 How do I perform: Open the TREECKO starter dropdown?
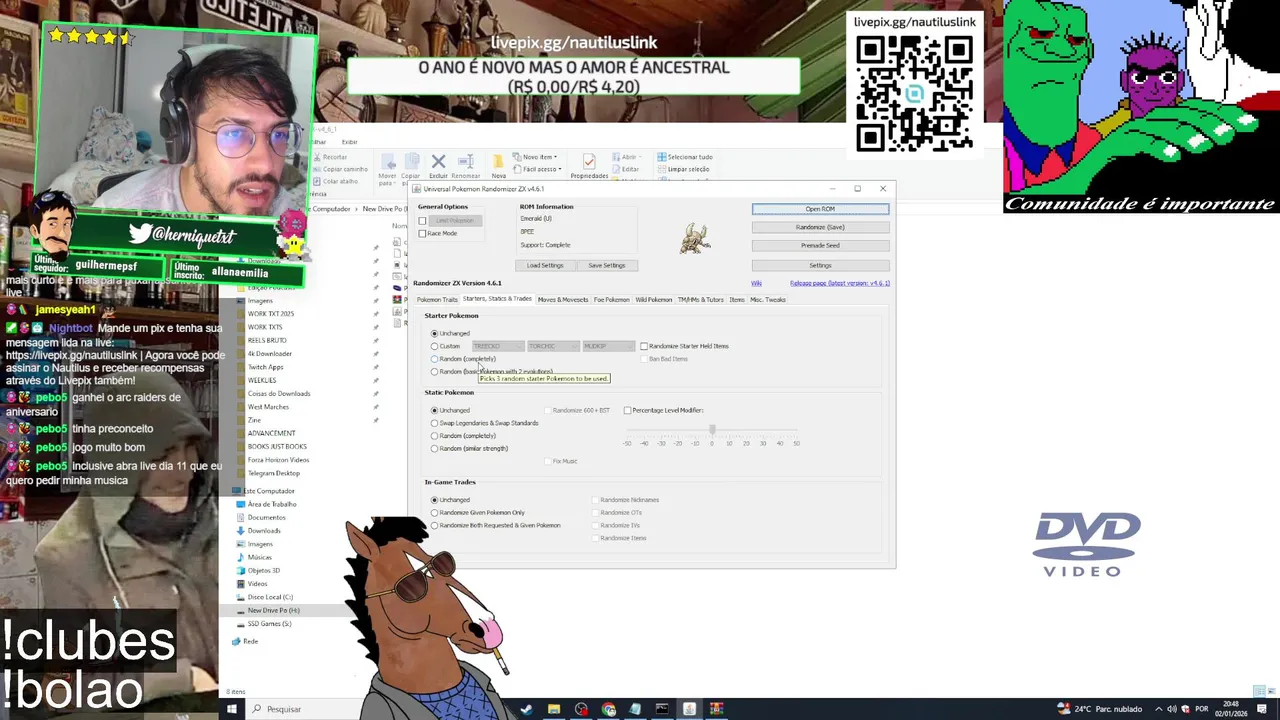click(x=498, y=346)
